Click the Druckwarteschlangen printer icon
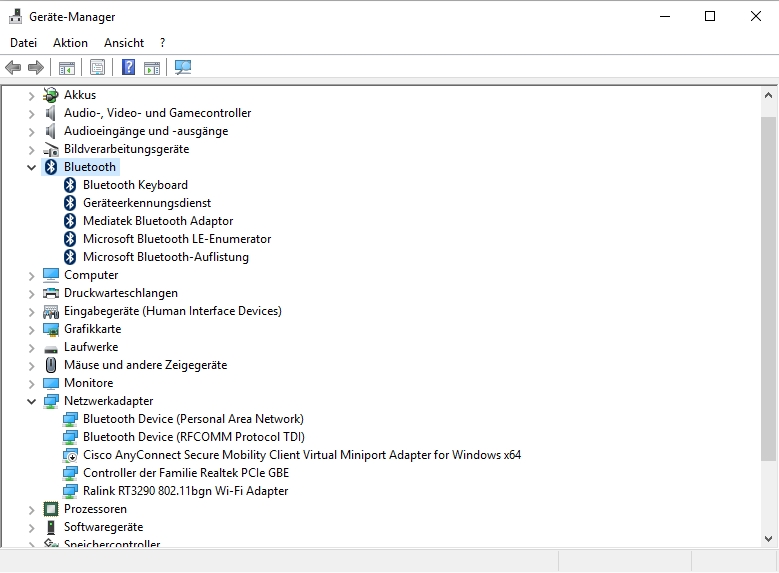This screenshot has height=573, width=779. pos(51,293)
